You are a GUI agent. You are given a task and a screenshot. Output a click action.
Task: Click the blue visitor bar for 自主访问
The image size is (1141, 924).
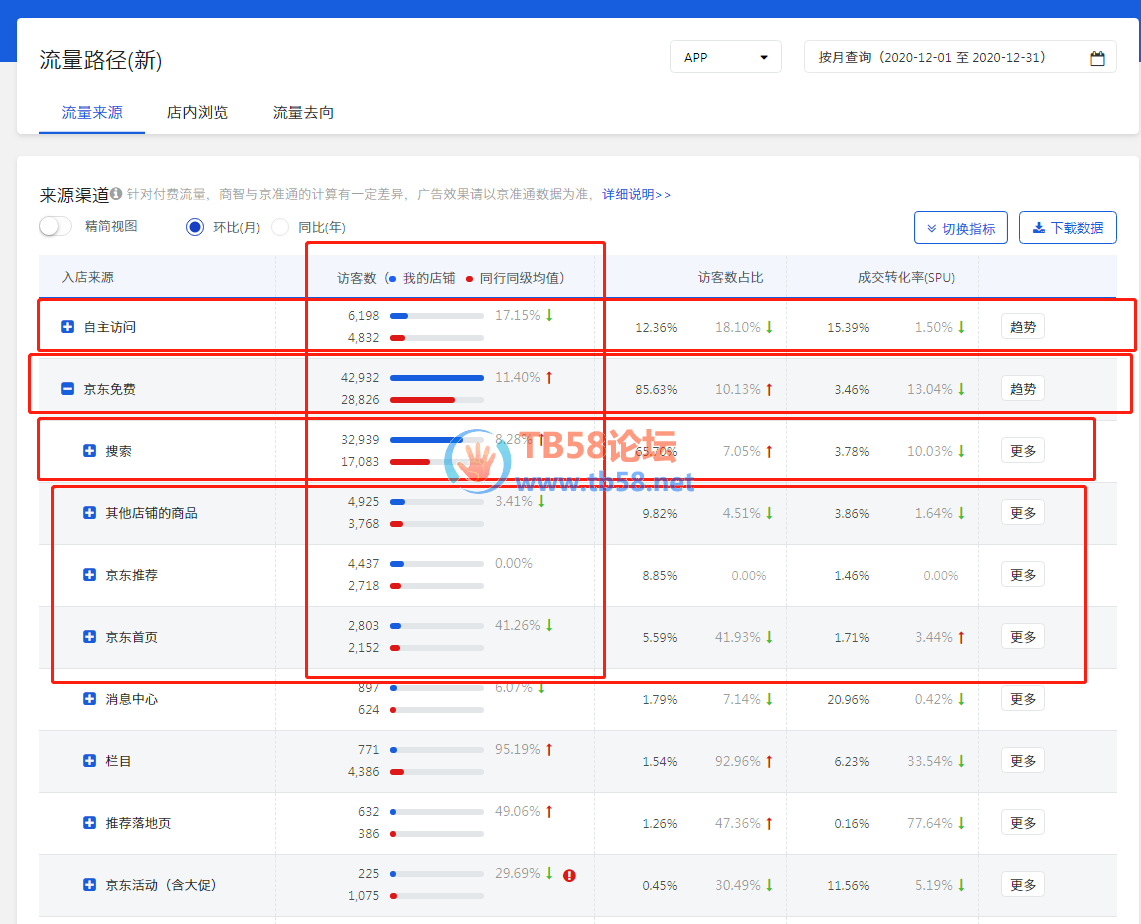pos(399,316)
